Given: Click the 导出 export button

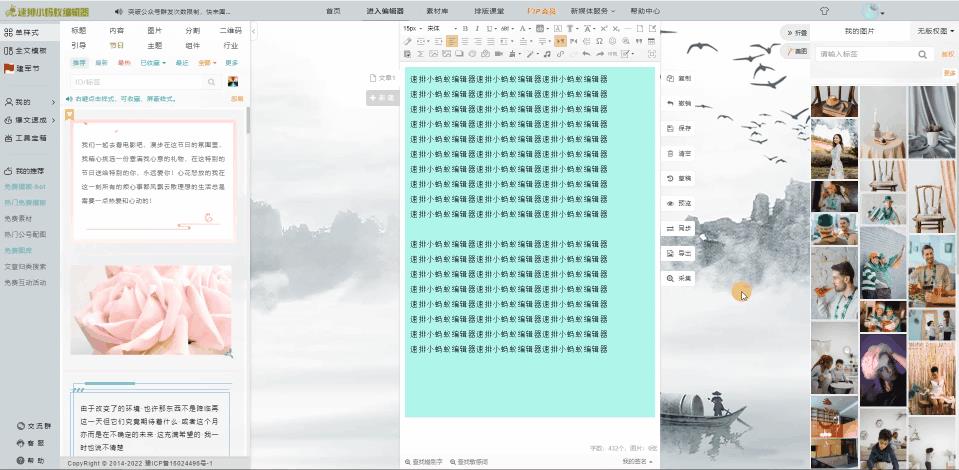Looking at the screenshot, I should point(678,253).
